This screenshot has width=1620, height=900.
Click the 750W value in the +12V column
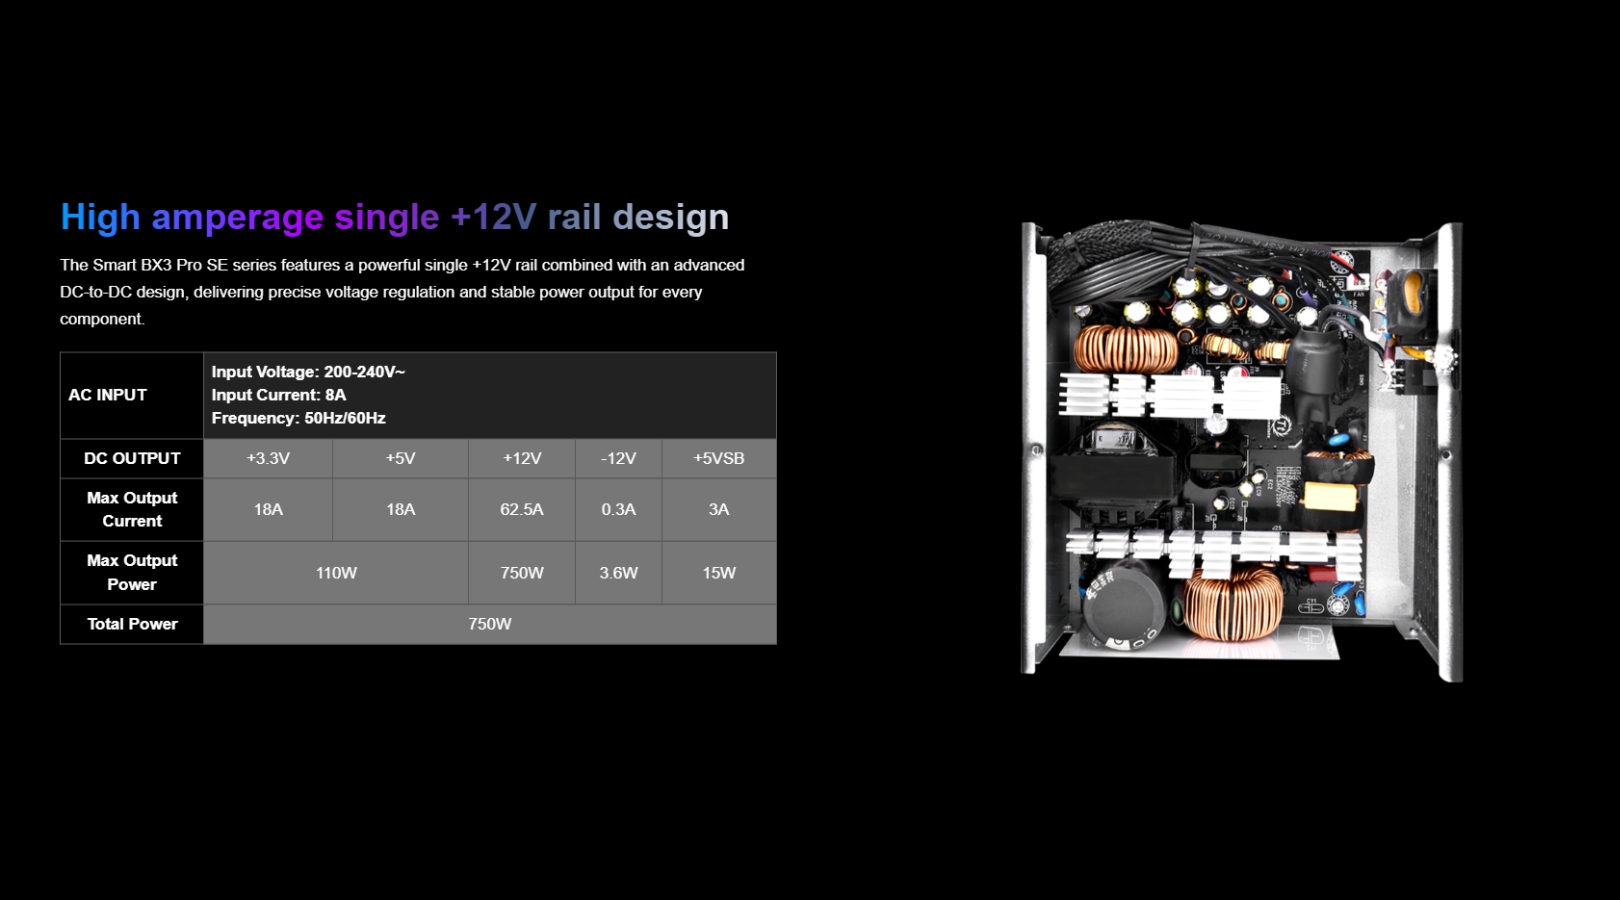pos(522,573)
